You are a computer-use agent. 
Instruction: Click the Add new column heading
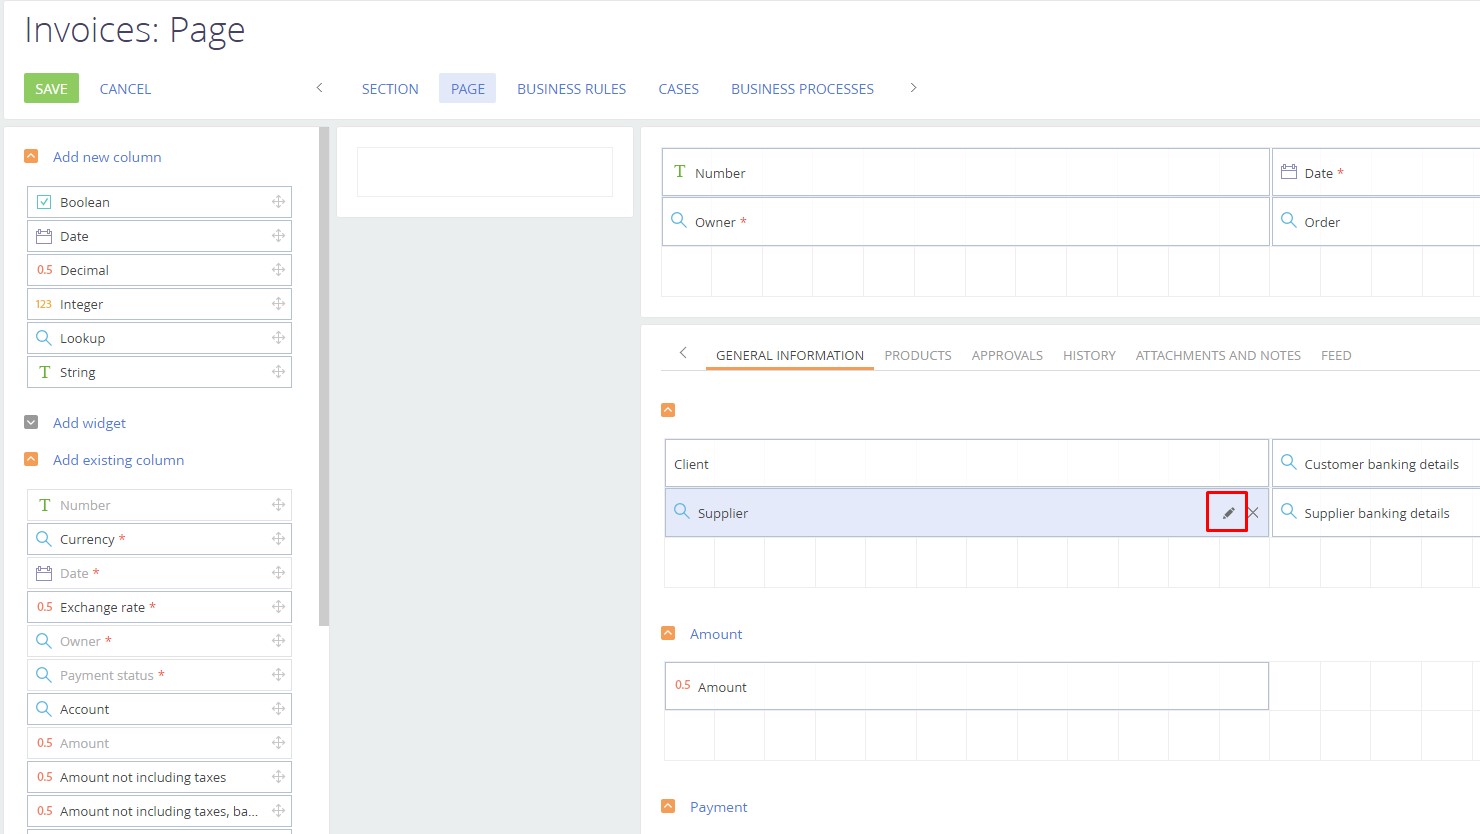pyautogui.click(x=107, y=157)
